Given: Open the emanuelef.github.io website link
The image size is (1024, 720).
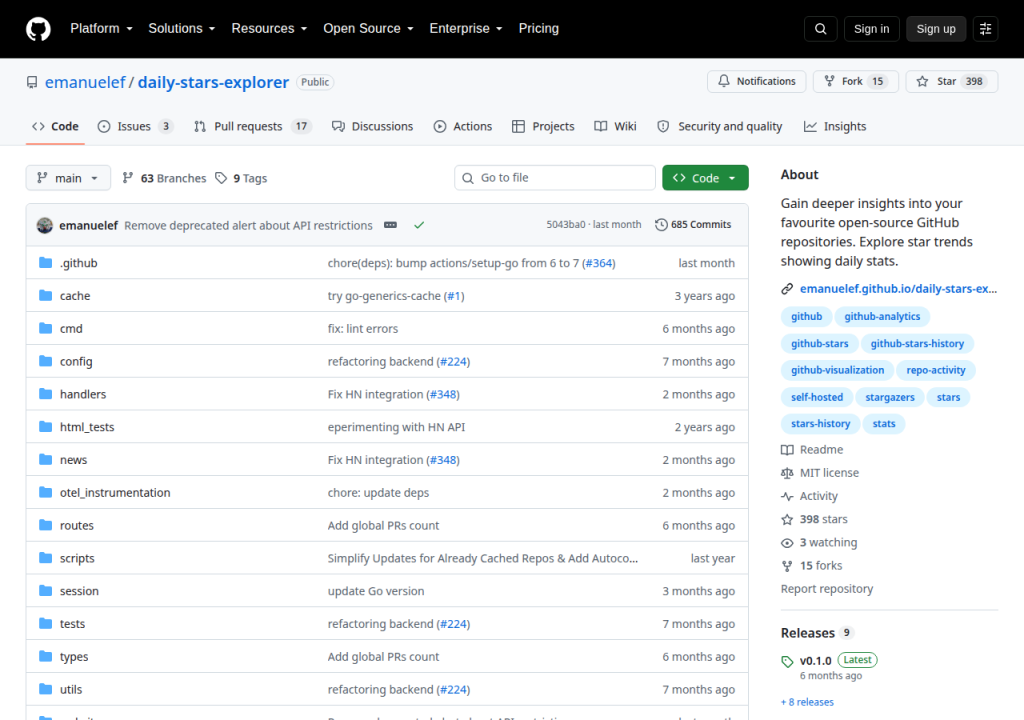Looking at the screenshot, I should [898, 289].
